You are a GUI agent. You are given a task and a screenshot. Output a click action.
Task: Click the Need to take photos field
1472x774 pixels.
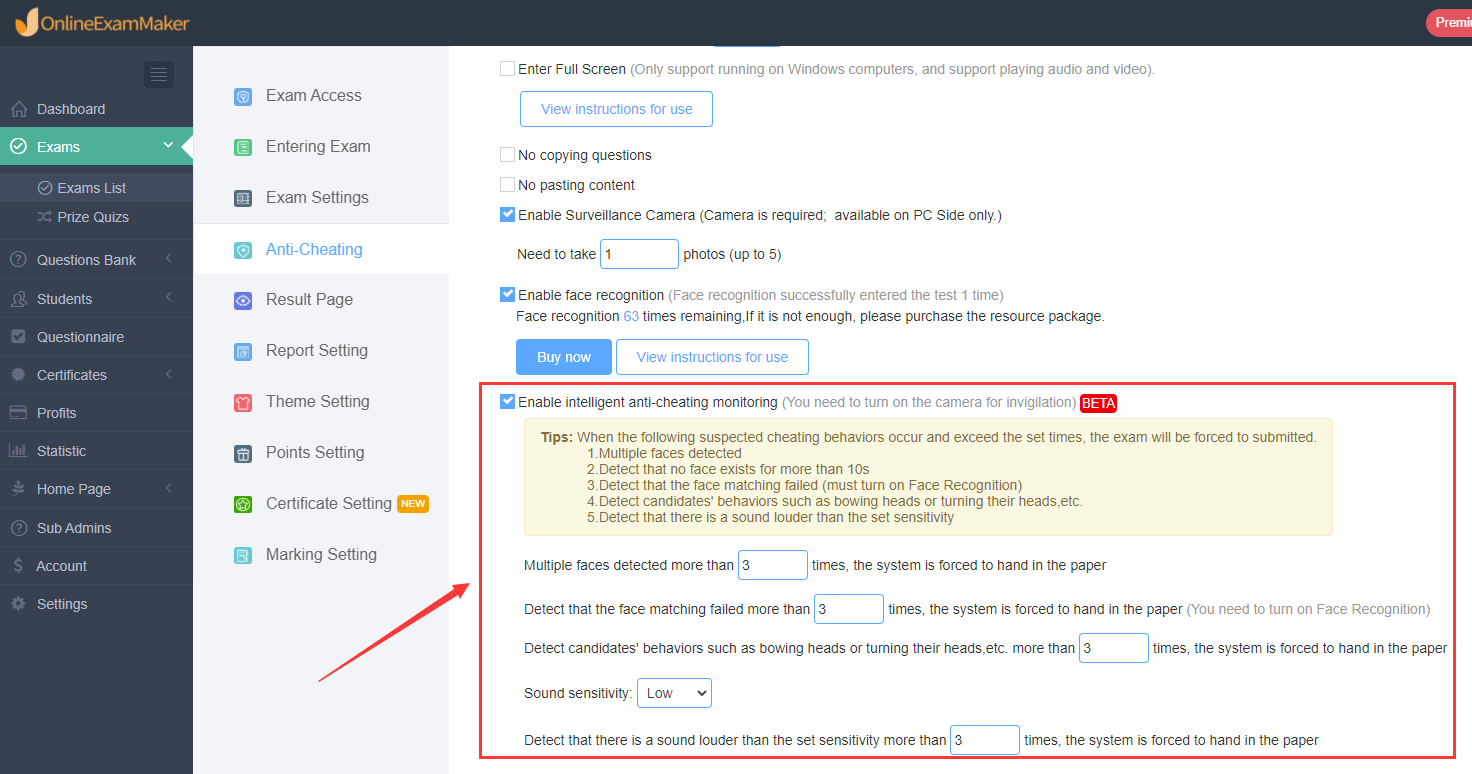tap(639, 254)
